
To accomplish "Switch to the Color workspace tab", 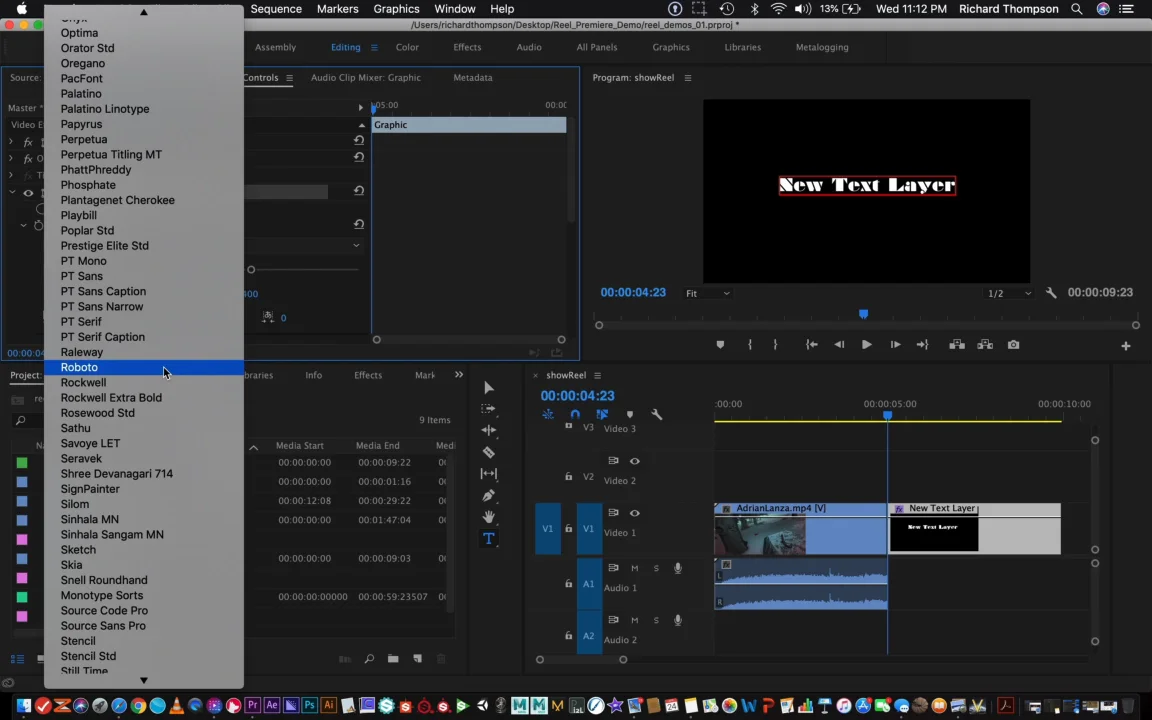I will tap(407, 47).
